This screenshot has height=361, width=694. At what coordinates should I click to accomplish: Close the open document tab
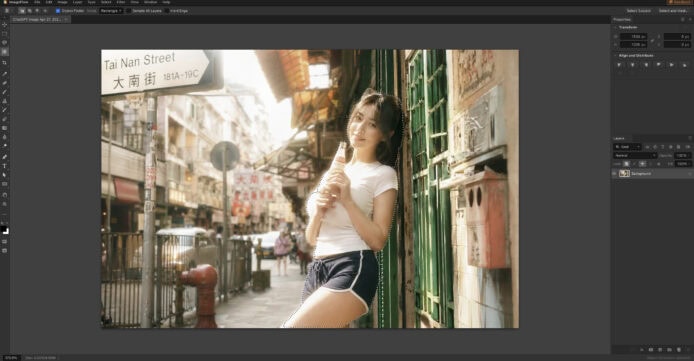(x=66, y=19)
